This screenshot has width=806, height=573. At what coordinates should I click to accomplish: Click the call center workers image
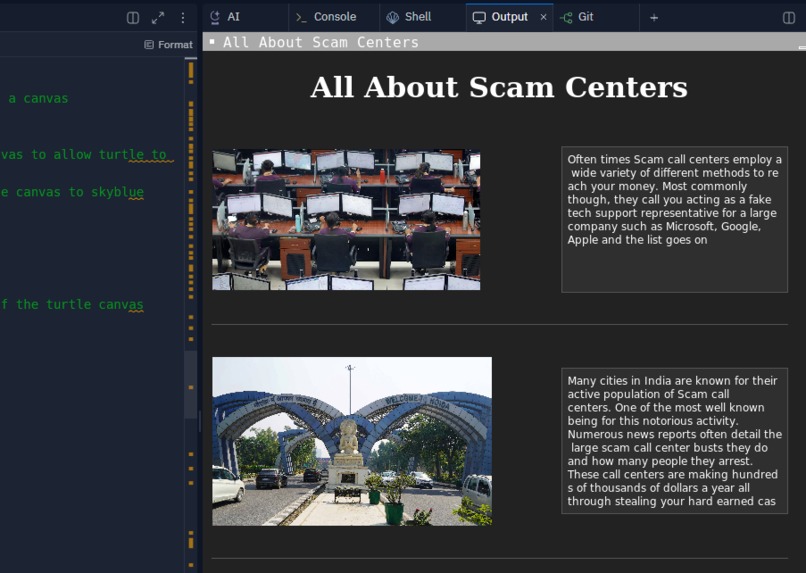click(x=346, y=219)
